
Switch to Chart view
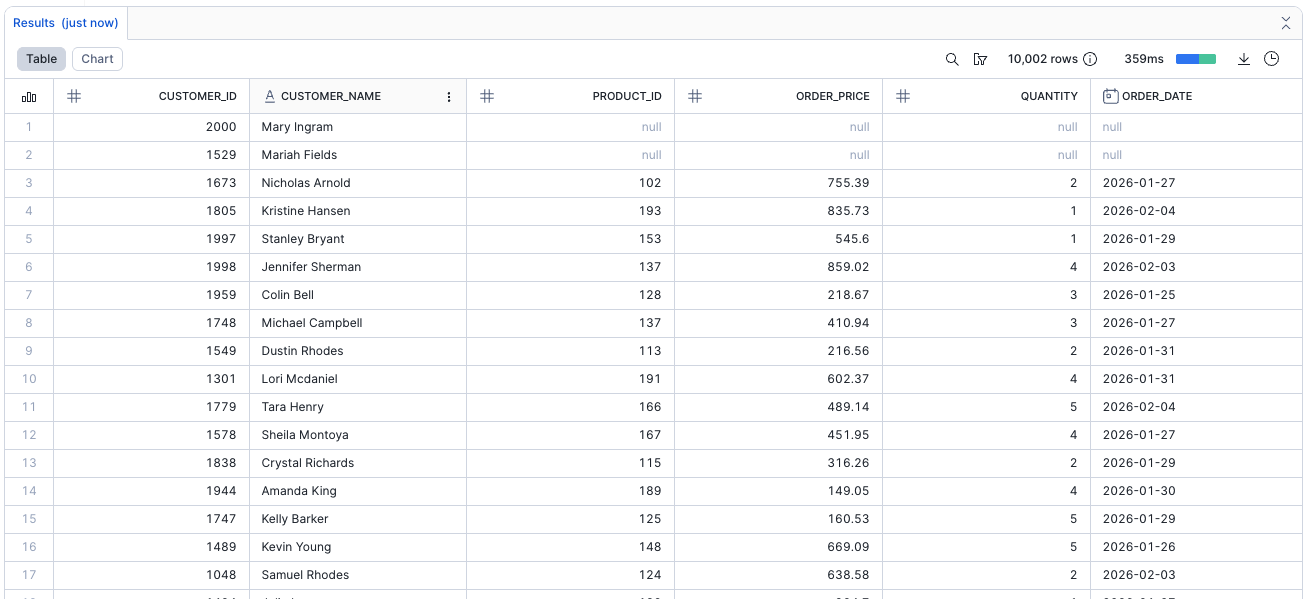pyautogui.click(x=97, y=59)
